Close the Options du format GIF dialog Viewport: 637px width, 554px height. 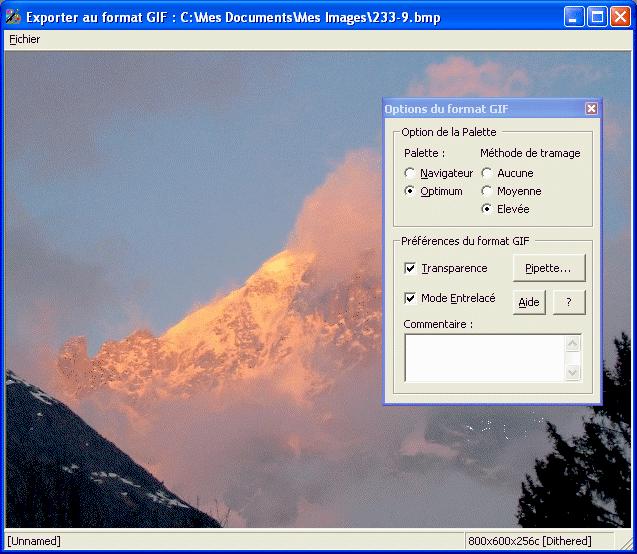tap(591, 108)
